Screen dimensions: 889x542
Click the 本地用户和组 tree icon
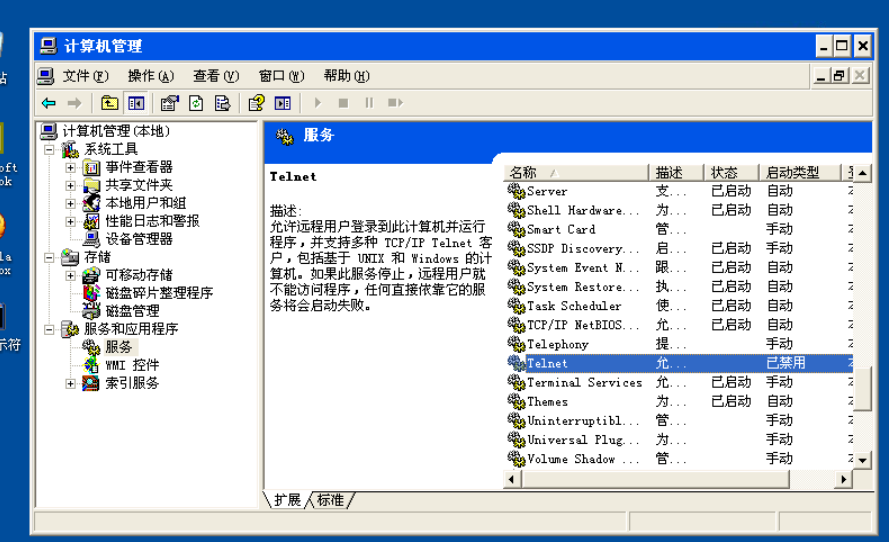point(91,203)
